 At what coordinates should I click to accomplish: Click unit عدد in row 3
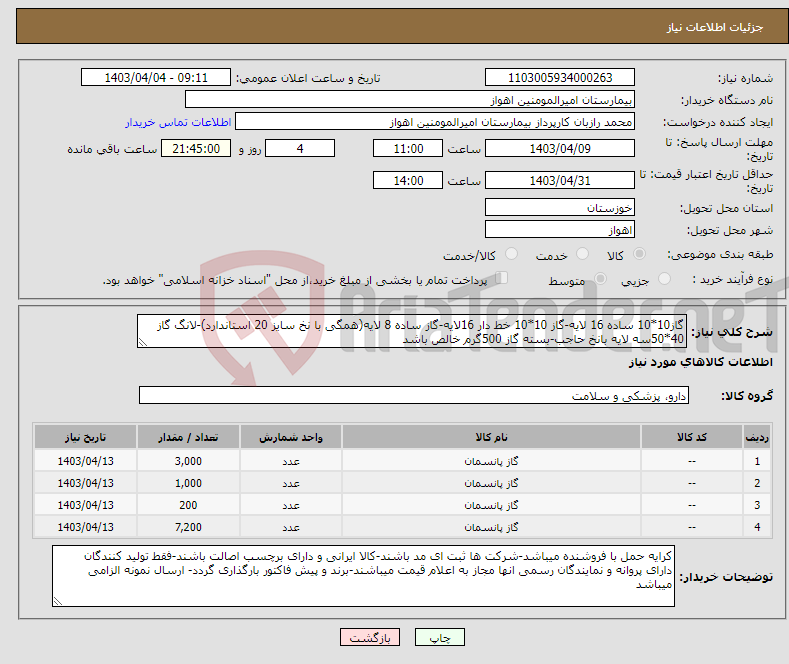[291, 505]
